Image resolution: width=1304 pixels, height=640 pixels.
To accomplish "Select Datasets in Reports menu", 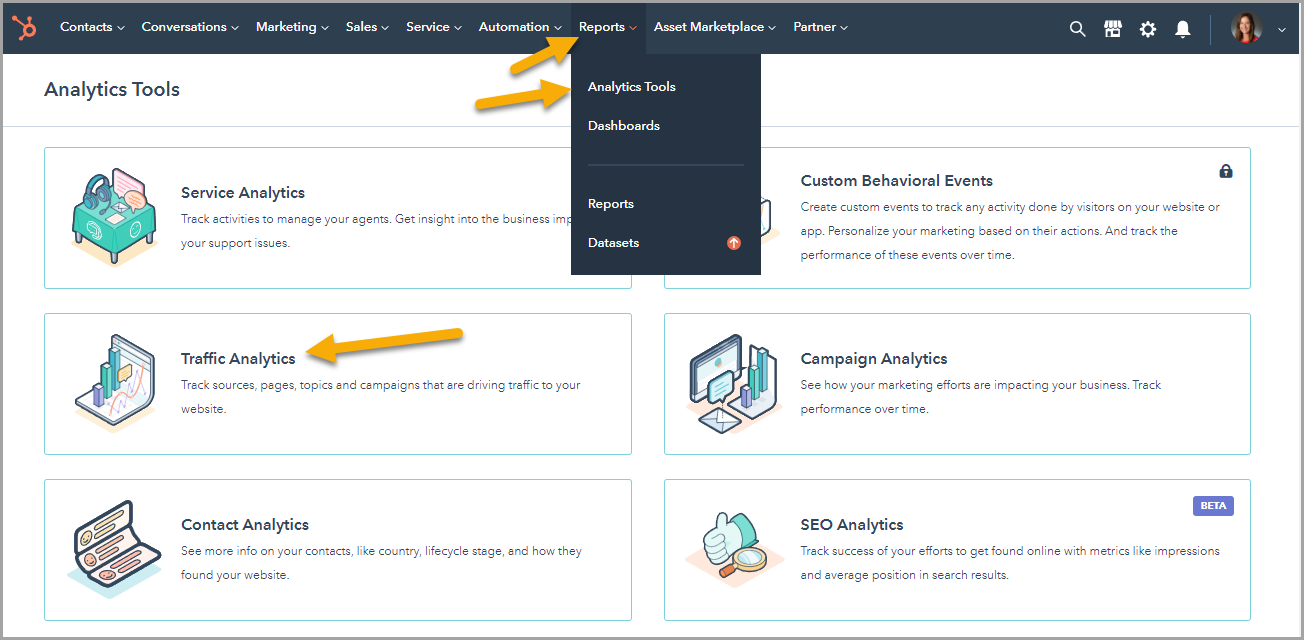I will (613, 243).
